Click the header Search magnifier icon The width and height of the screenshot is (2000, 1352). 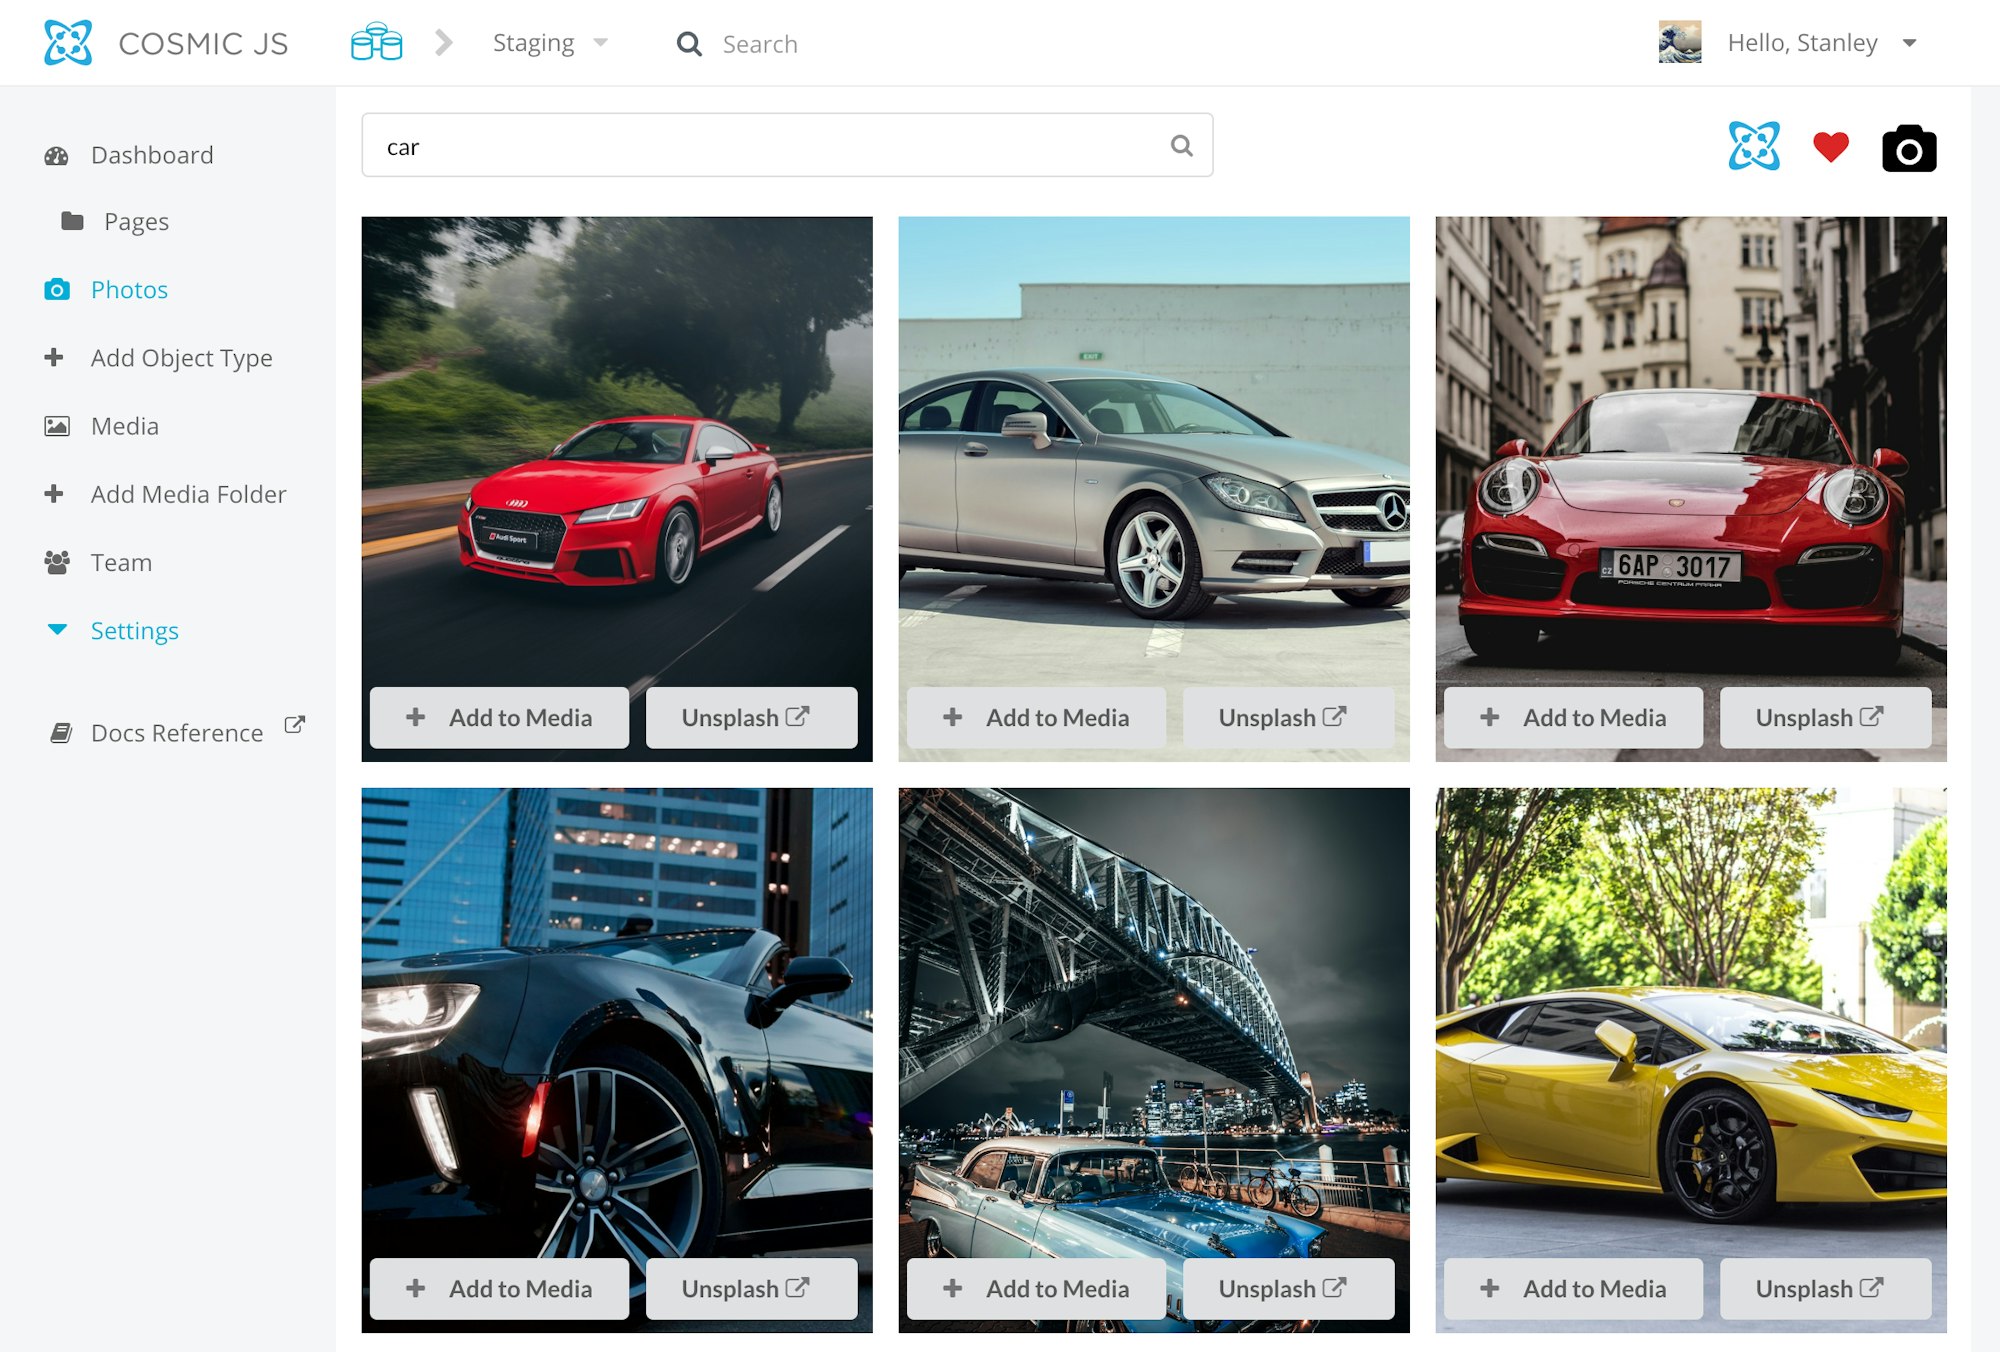point(688,44)
